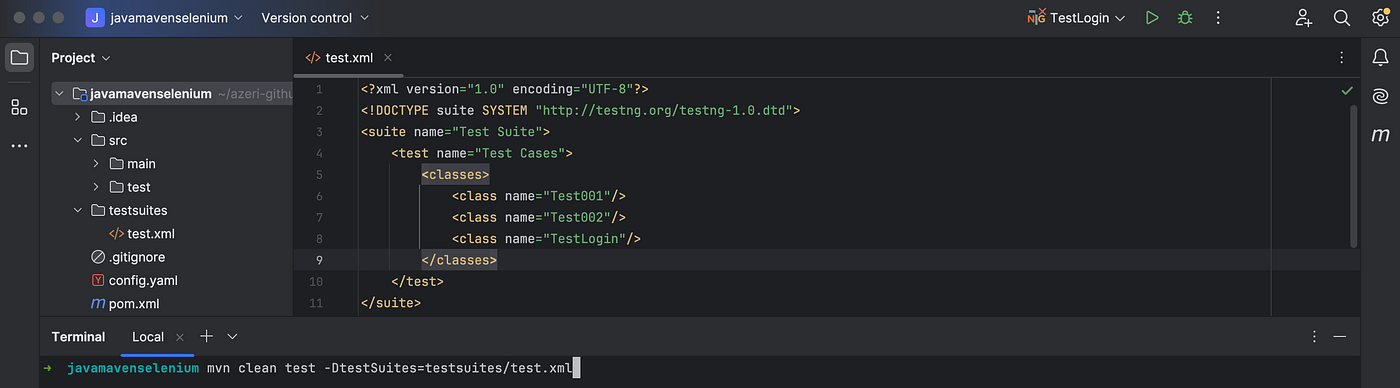Open the Project tool window folder icon

click(x=19, y=57)
